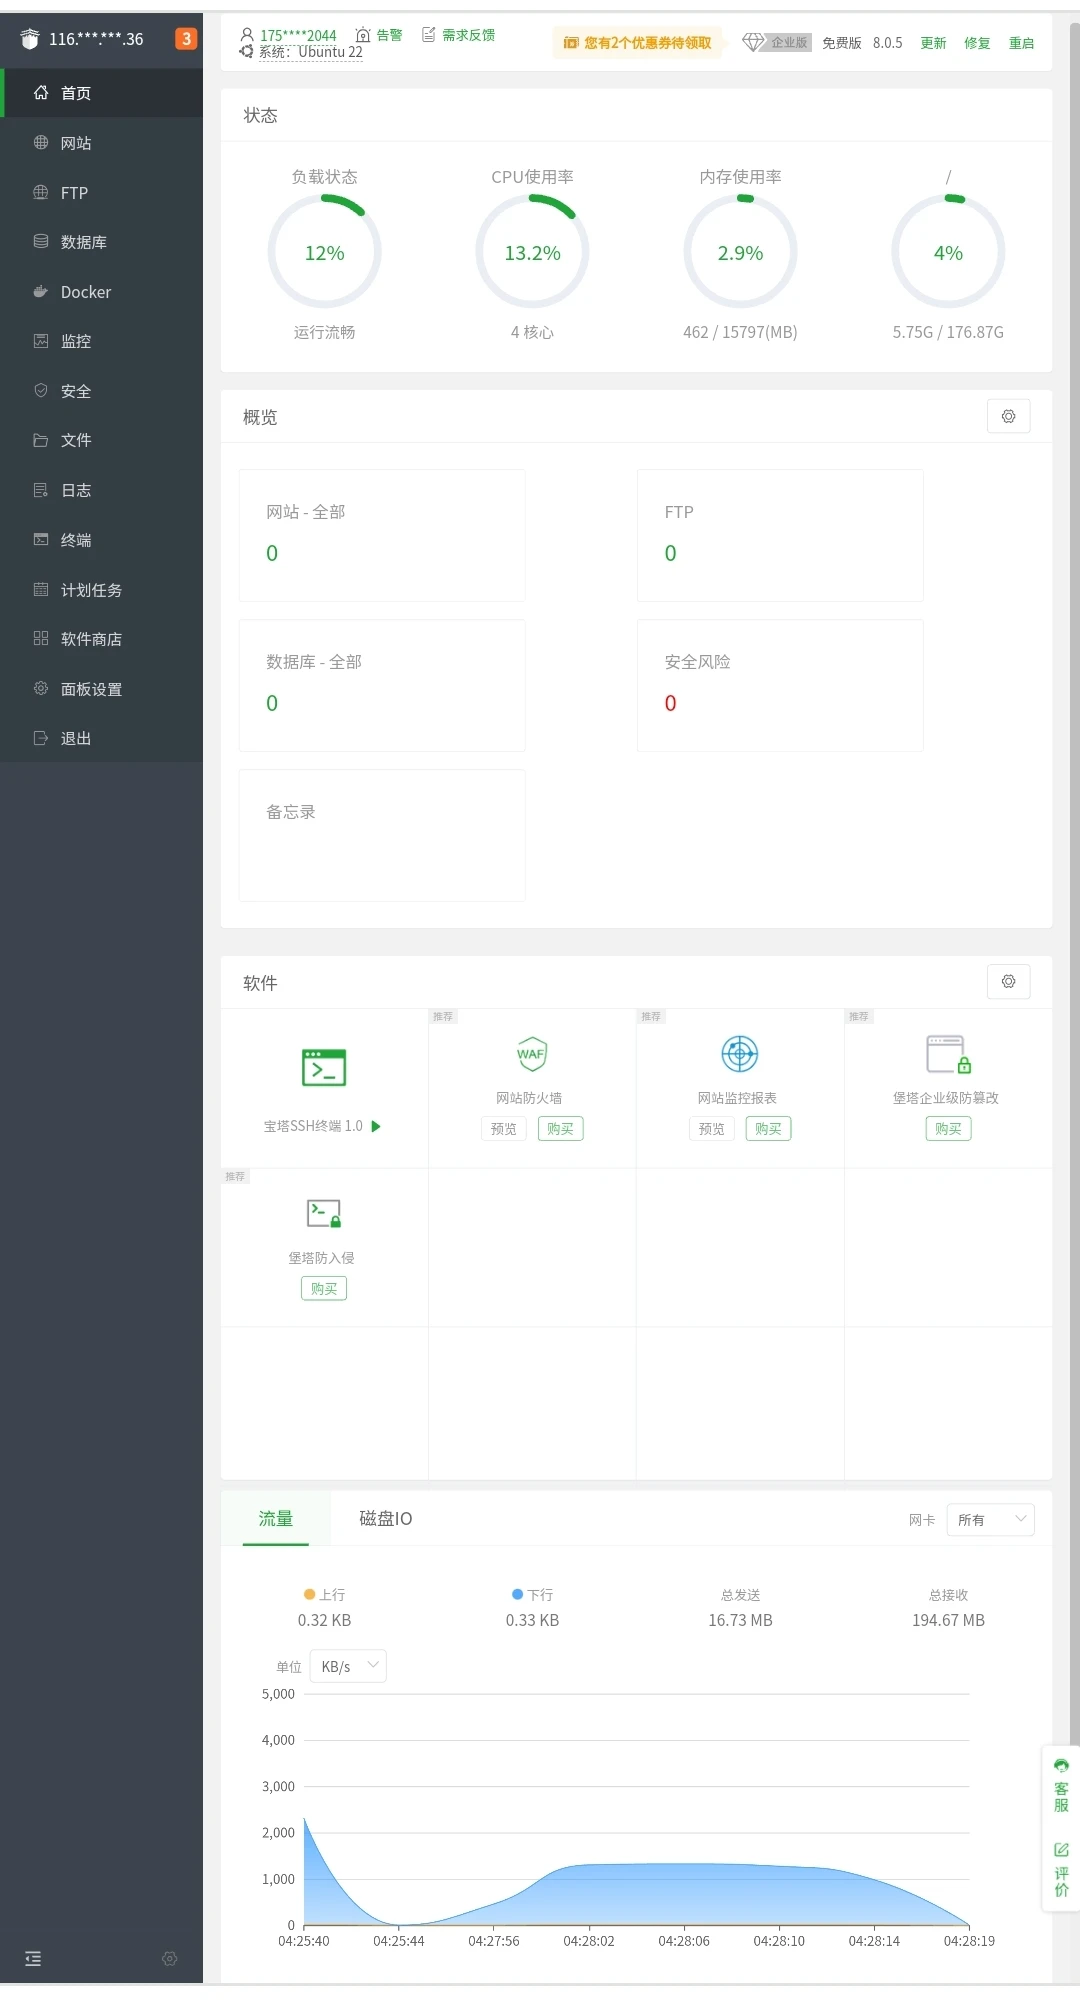Open the FTP sidebar menu item
The height and width of the screenshot is (2003, 1080).
(102, 192)
